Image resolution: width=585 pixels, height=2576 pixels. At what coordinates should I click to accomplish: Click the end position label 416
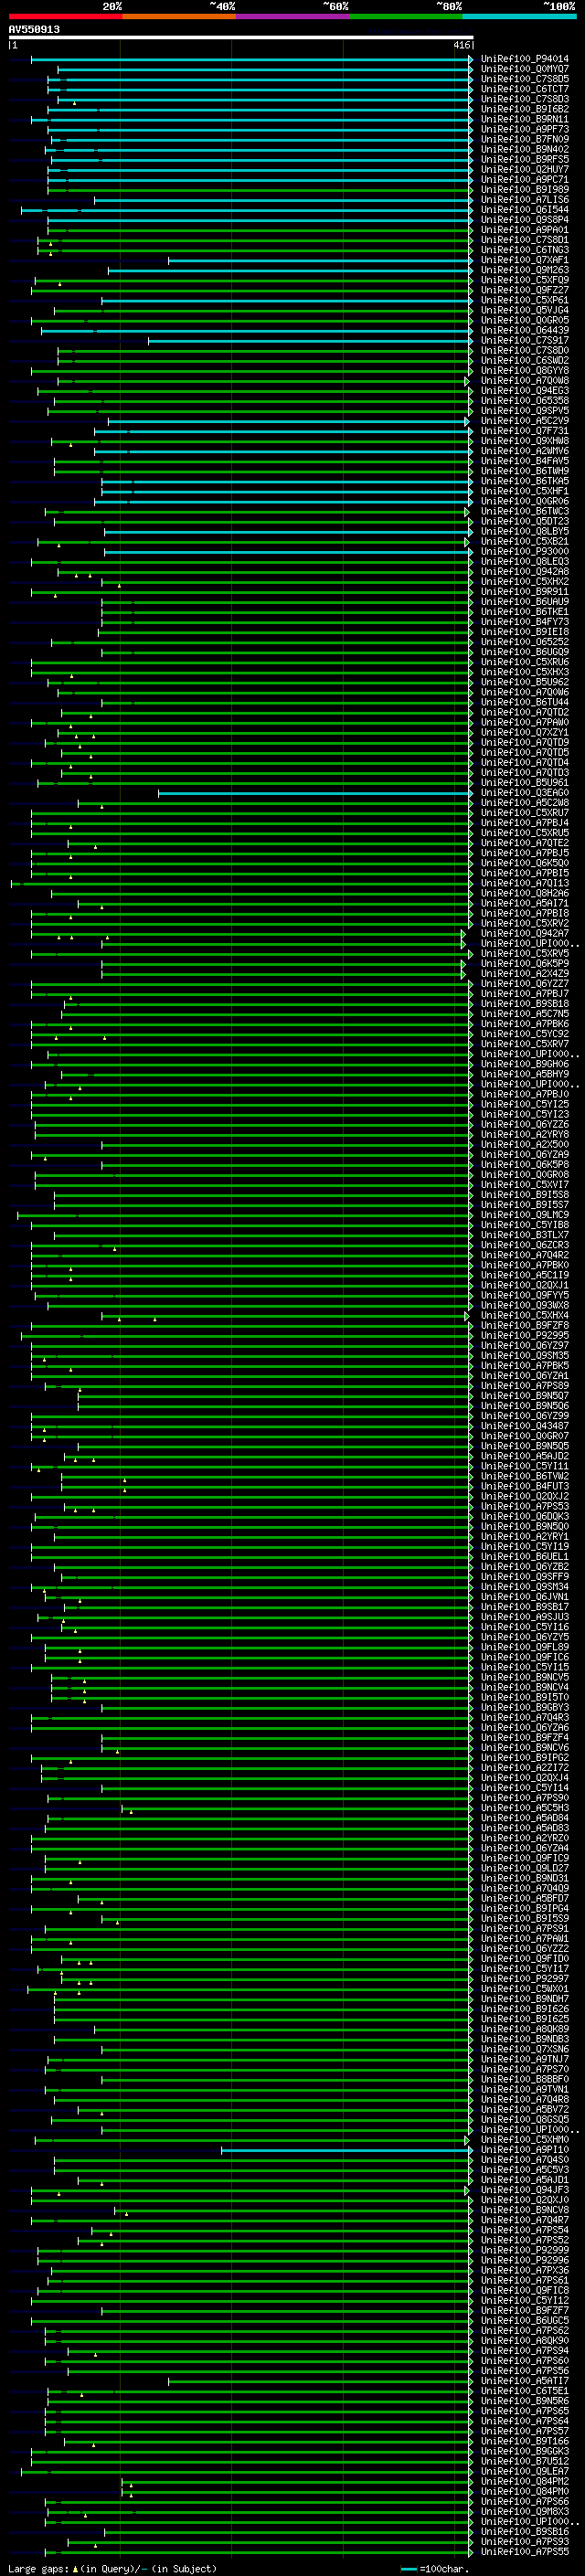[461, 45]
